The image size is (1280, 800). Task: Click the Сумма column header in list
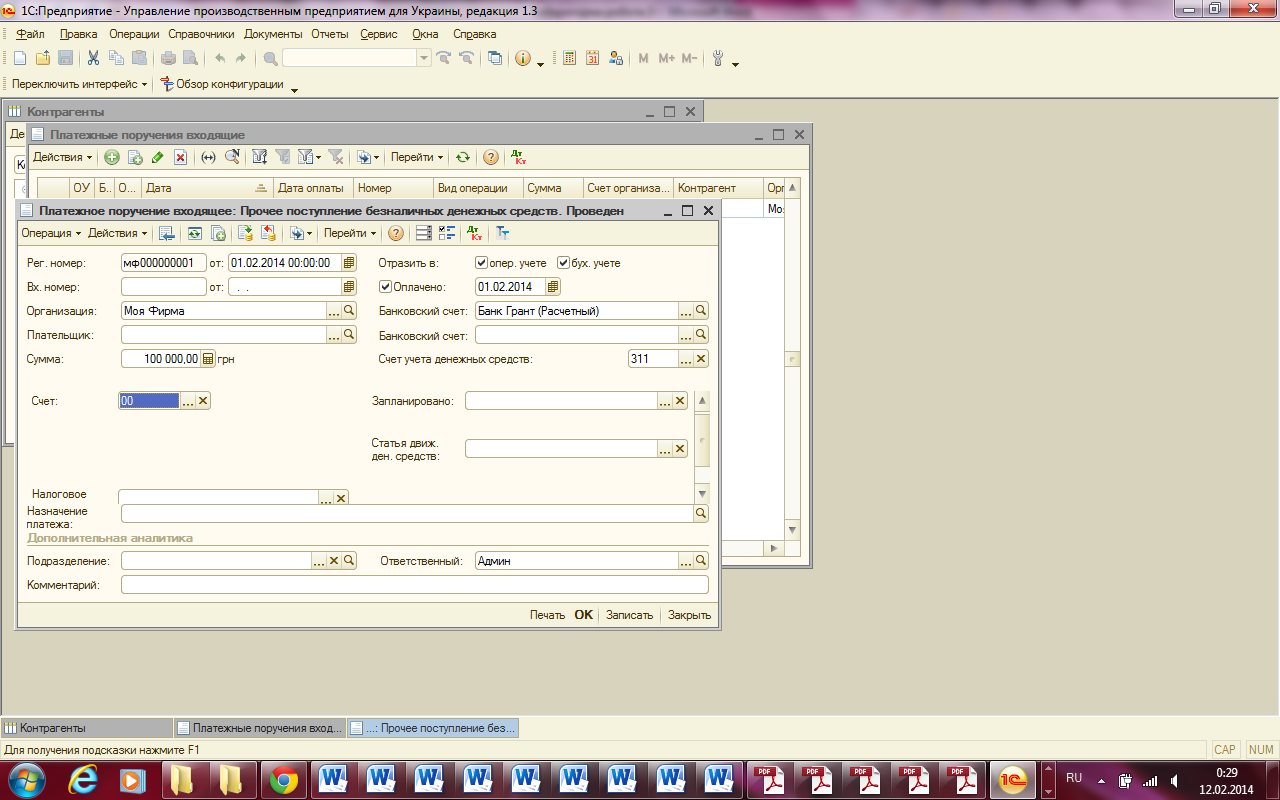click(553, 188)
